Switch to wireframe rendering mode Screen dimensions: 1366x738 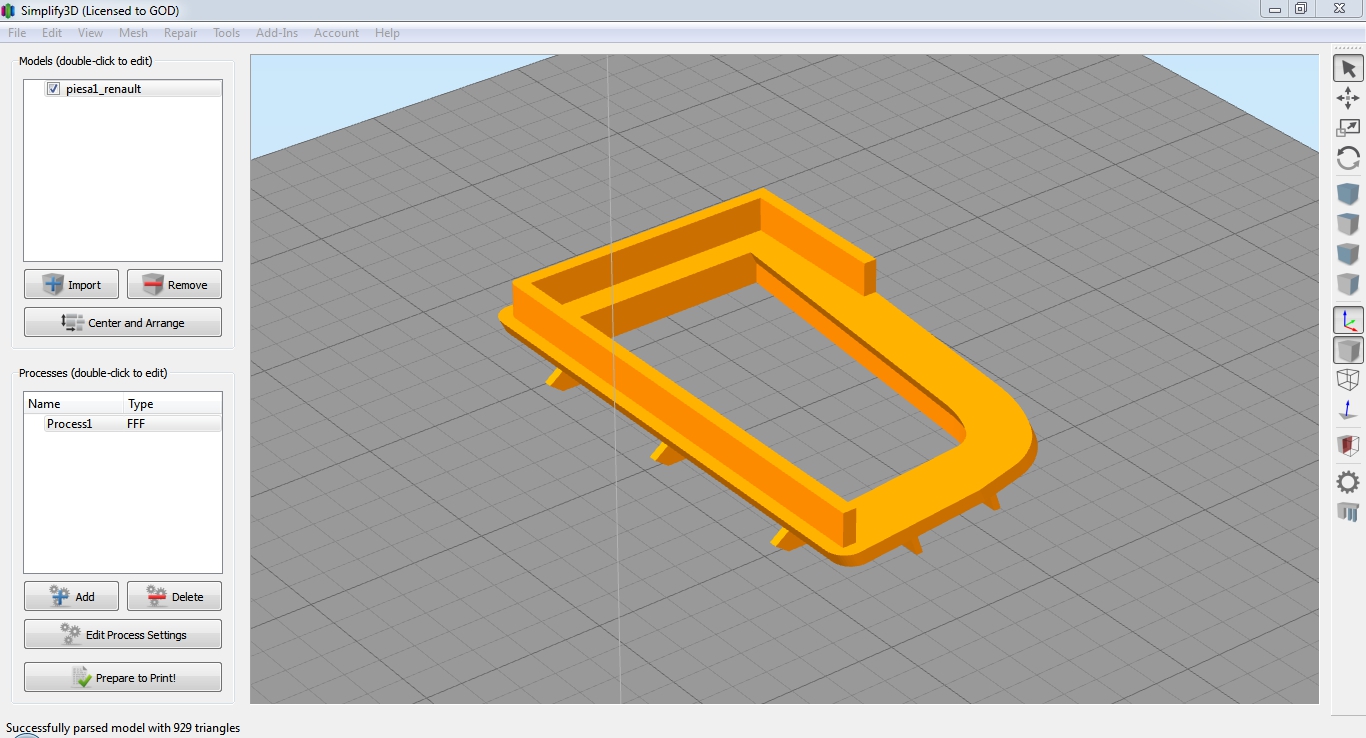tap(1348, 380)
